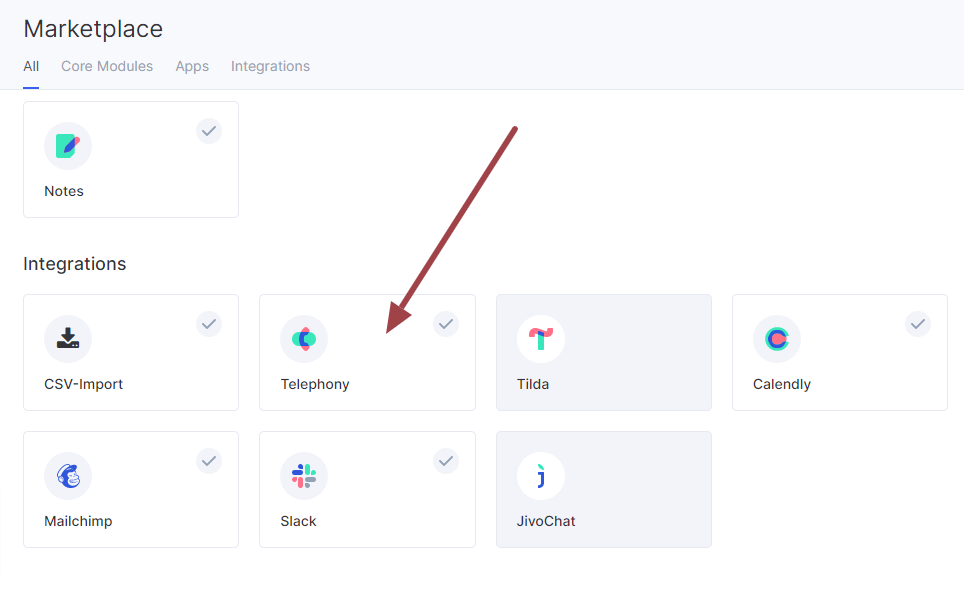Click the Slack logo icon
Screen dimensions: 964x595
[x=304, y=476]
